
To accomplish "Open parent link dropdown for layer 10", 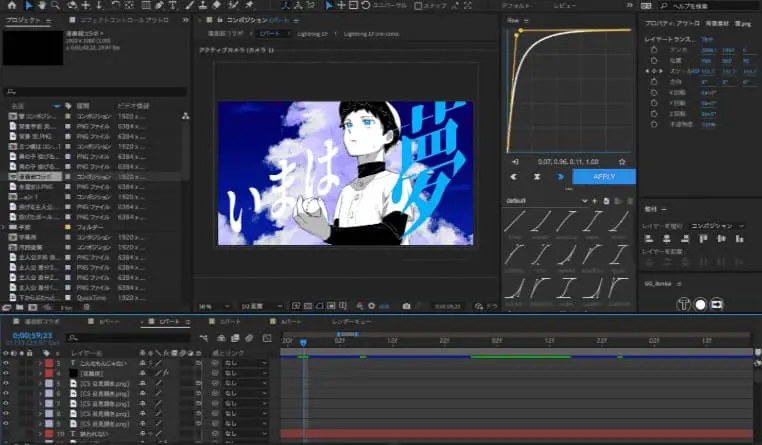I will [x=246, y=434].
